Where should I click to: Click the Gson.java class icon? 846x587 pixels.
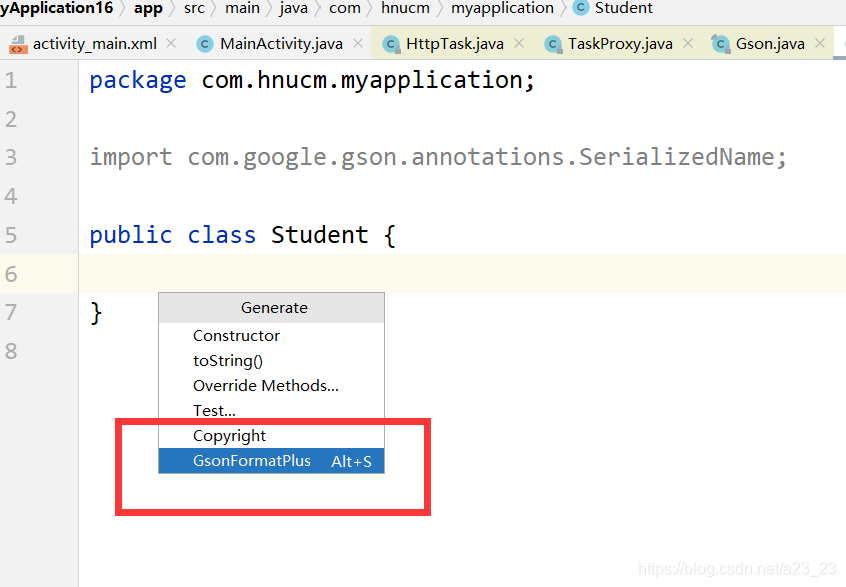(x=720, y=44)
